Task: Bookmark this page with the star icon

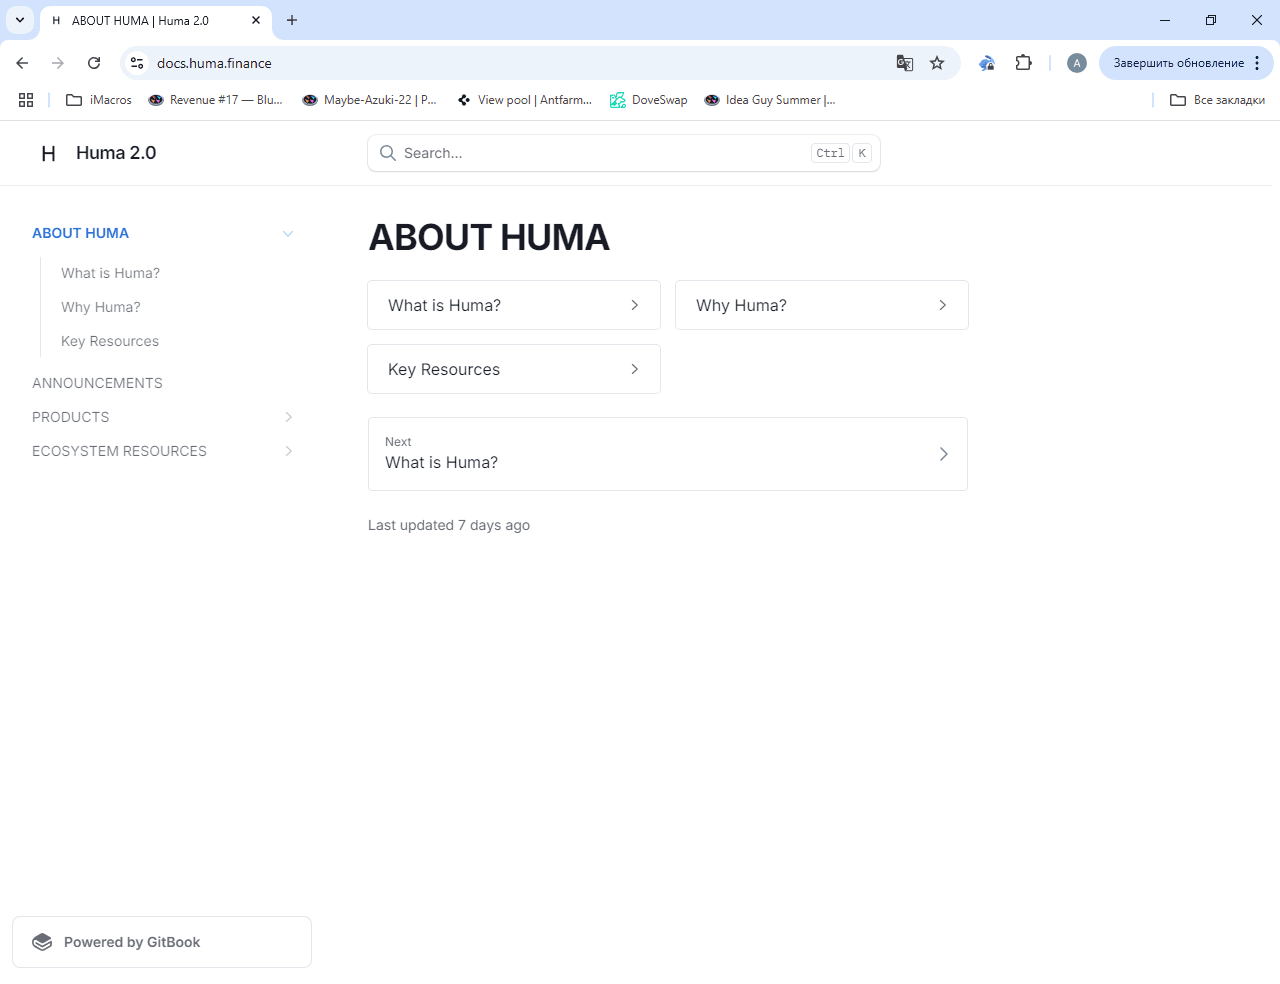Action: (937, 63)
